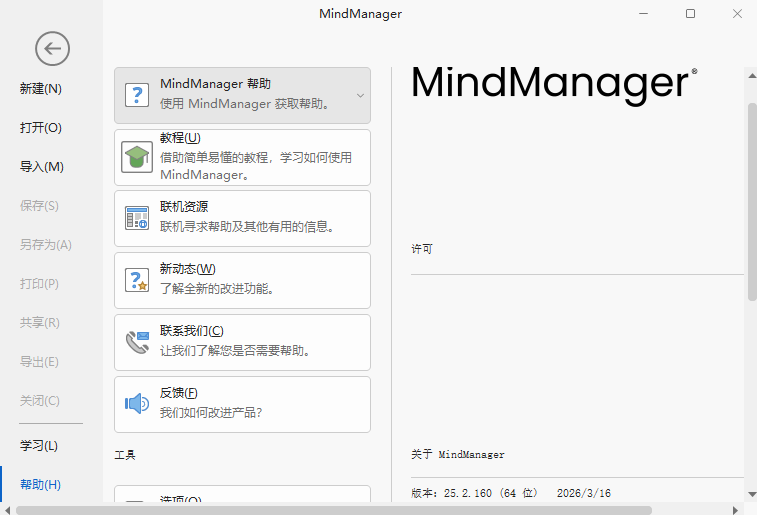Click the scrollbar up arrow

pos(752,76)
